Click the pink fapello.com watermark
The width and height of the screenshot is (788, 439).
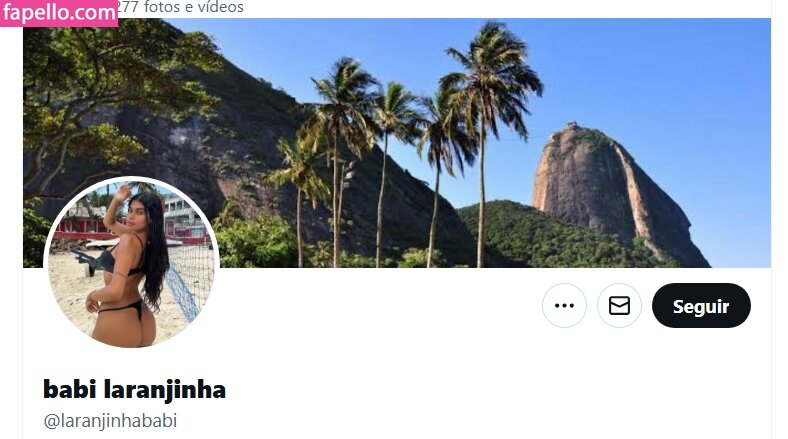[59, 13]
